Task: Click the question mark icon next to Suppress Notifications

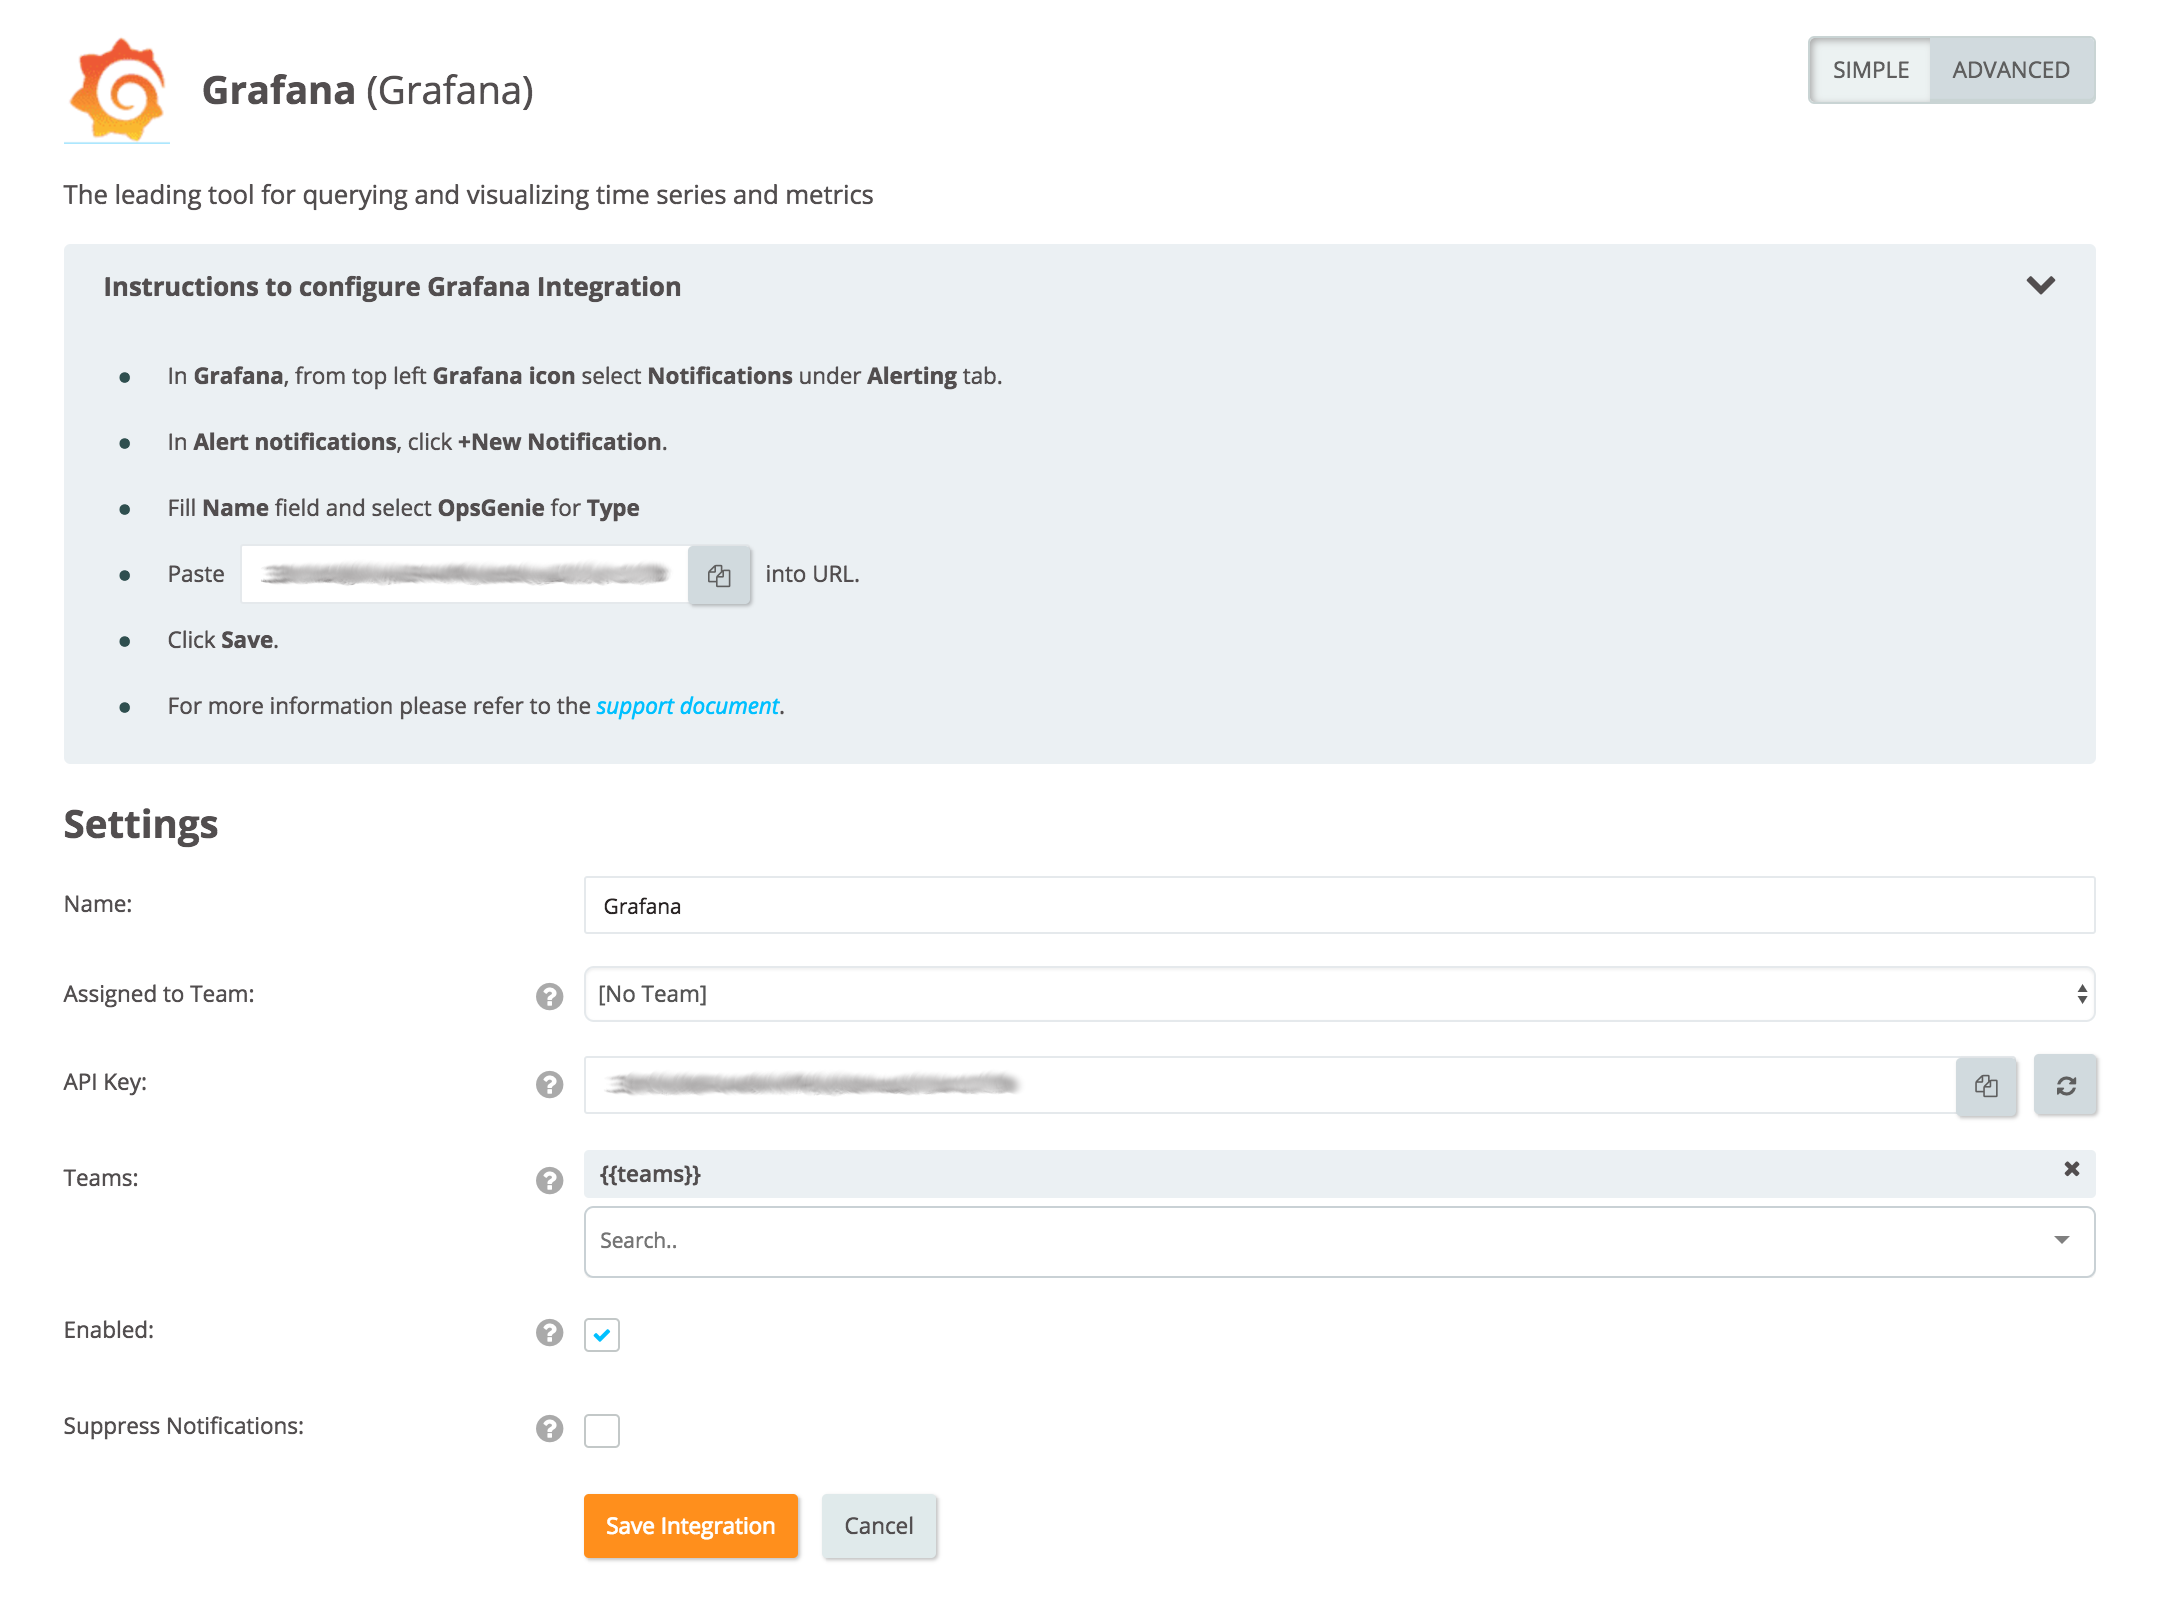Action: [x=551, y=1427]
